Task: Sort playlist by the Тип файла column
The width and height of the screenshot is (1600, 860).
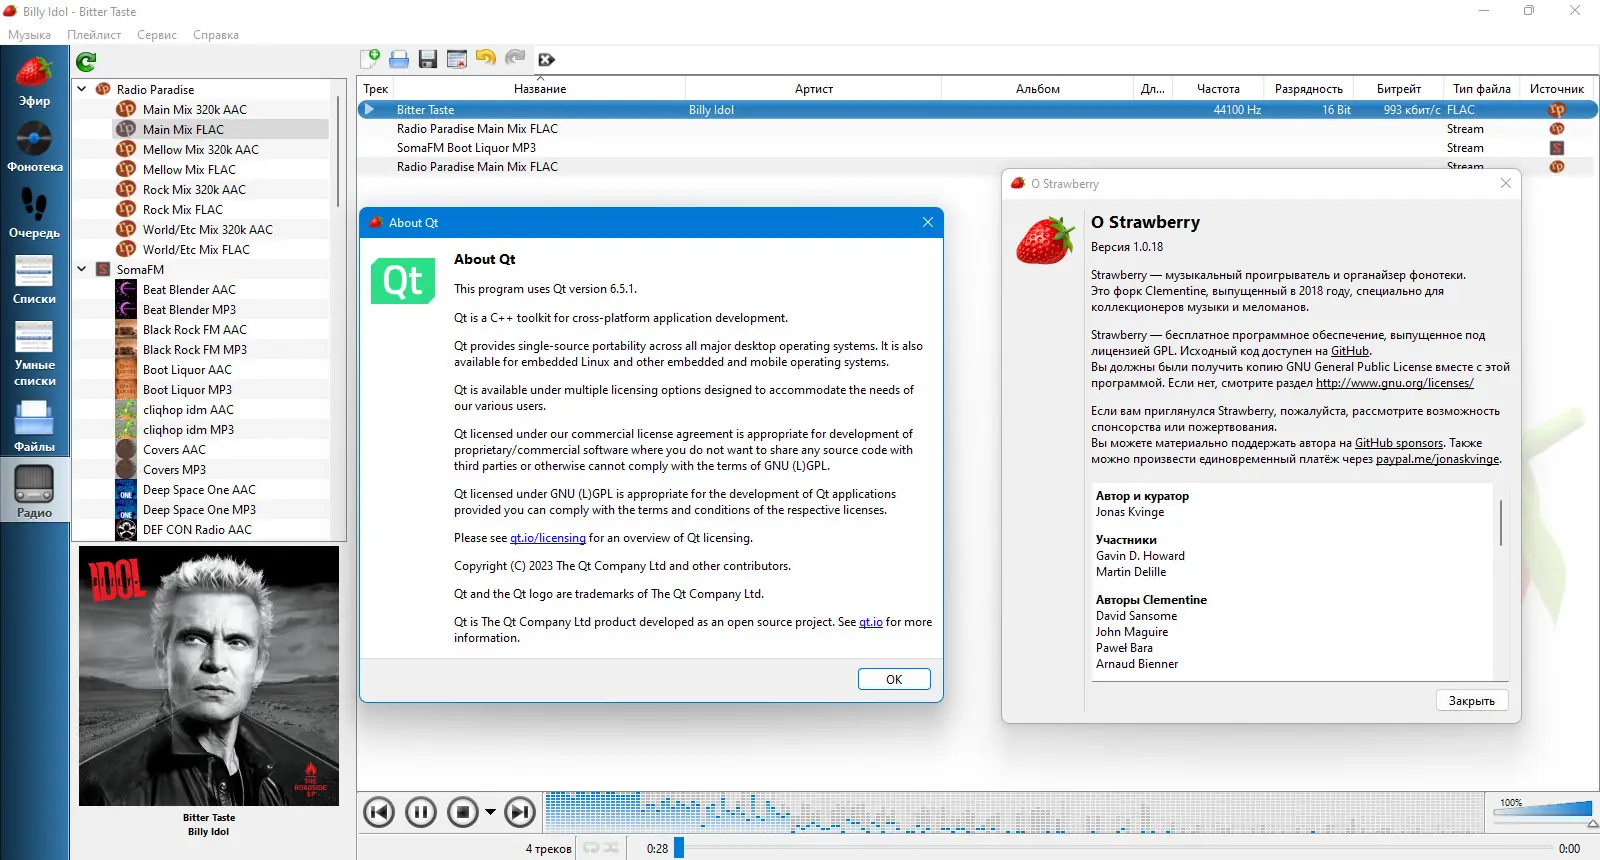Action: point(1482,89)
